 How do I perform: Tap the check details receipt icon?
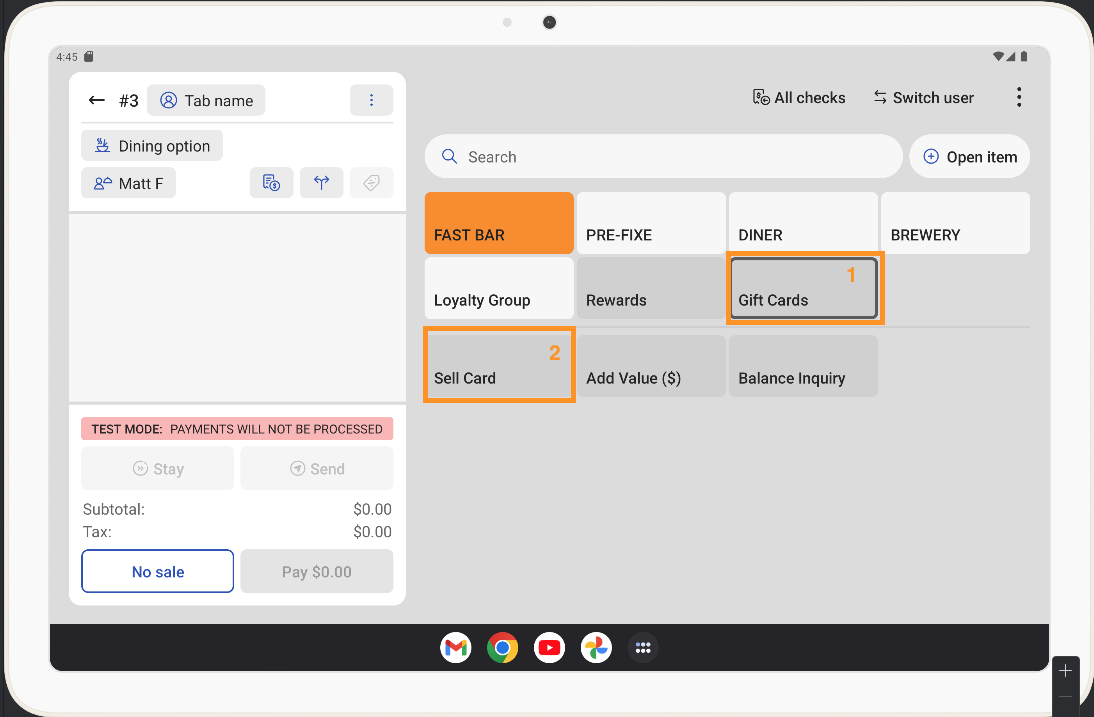pos(271,183)
